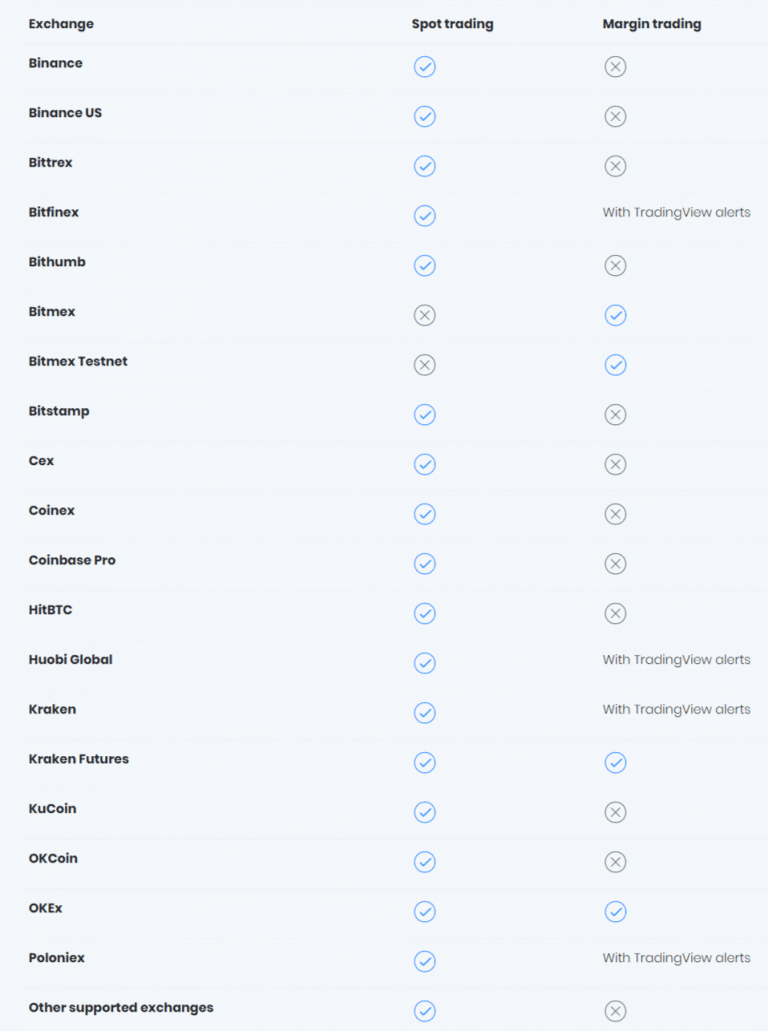
Task: Click the Other supported exchanges label
Action: (121, 1008)
